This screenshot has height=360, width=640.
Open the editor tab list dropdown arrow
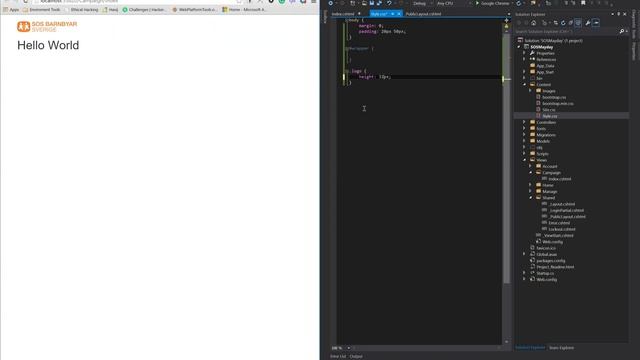pos(509,14)
